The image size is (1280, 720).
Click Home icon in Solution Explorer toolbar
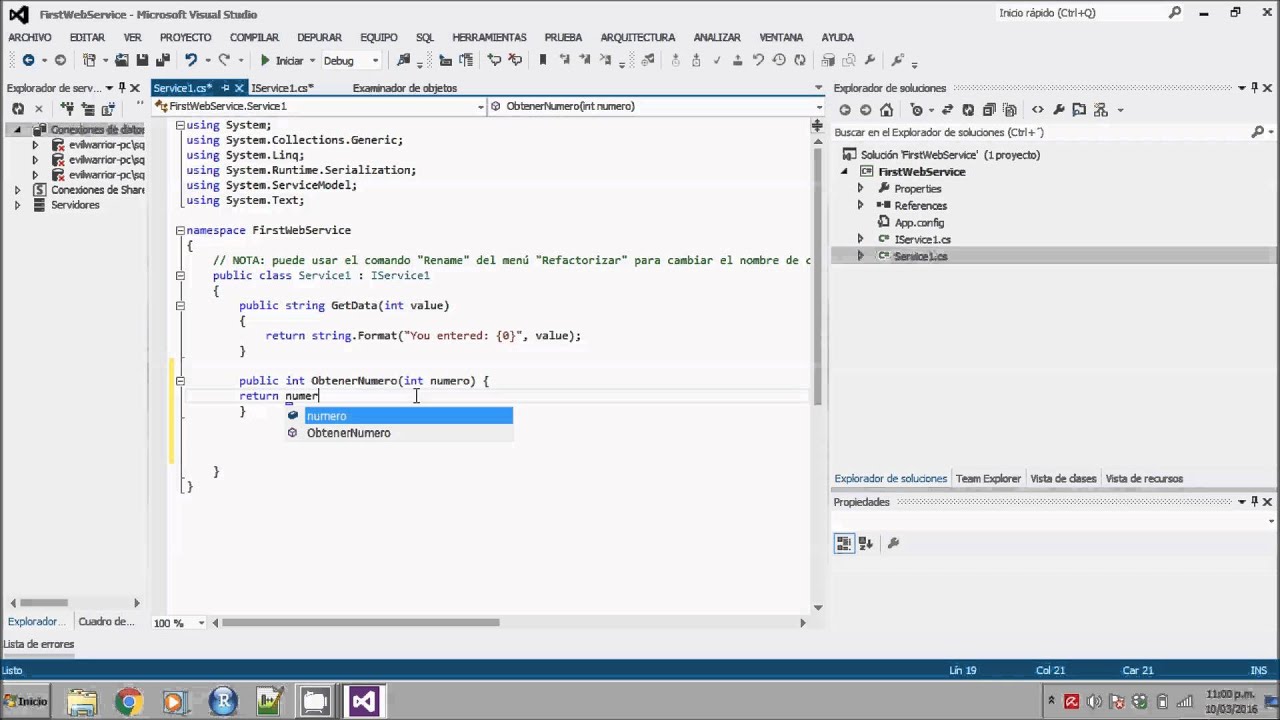887,110
